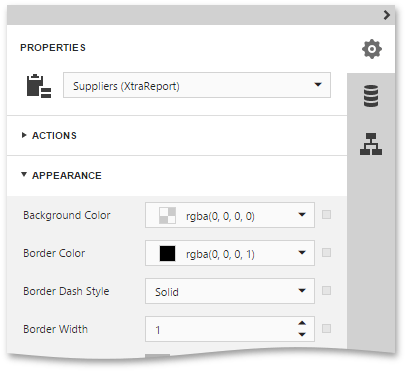The height and width of the screenshot is (374, 408).
Task: Click the clipboard categorized view icon
Action: tap(39, 86)
